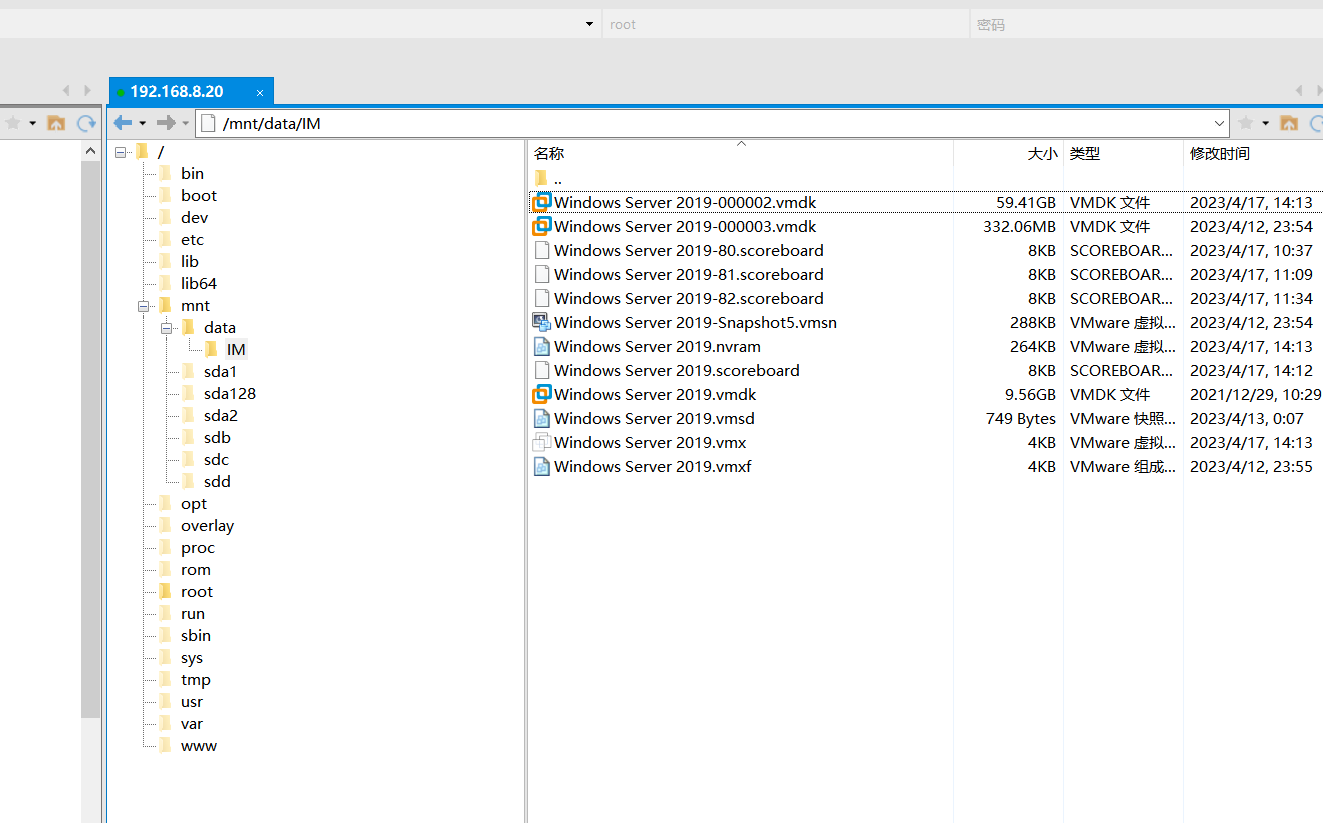
Task: Click the /mnt/data/IM path field
Action: tap(712, 123)
